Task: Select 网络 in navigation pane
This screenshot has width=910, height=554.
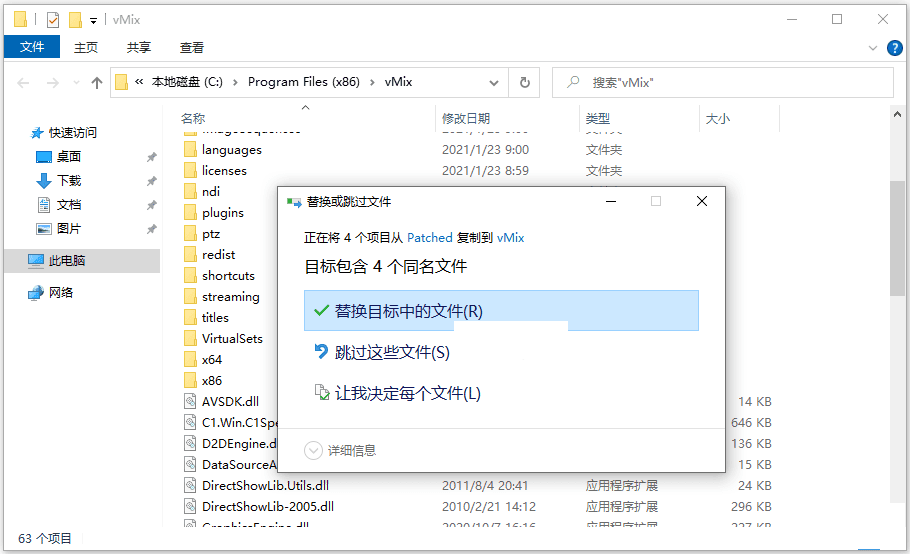Action: click(x=60, y=292)
